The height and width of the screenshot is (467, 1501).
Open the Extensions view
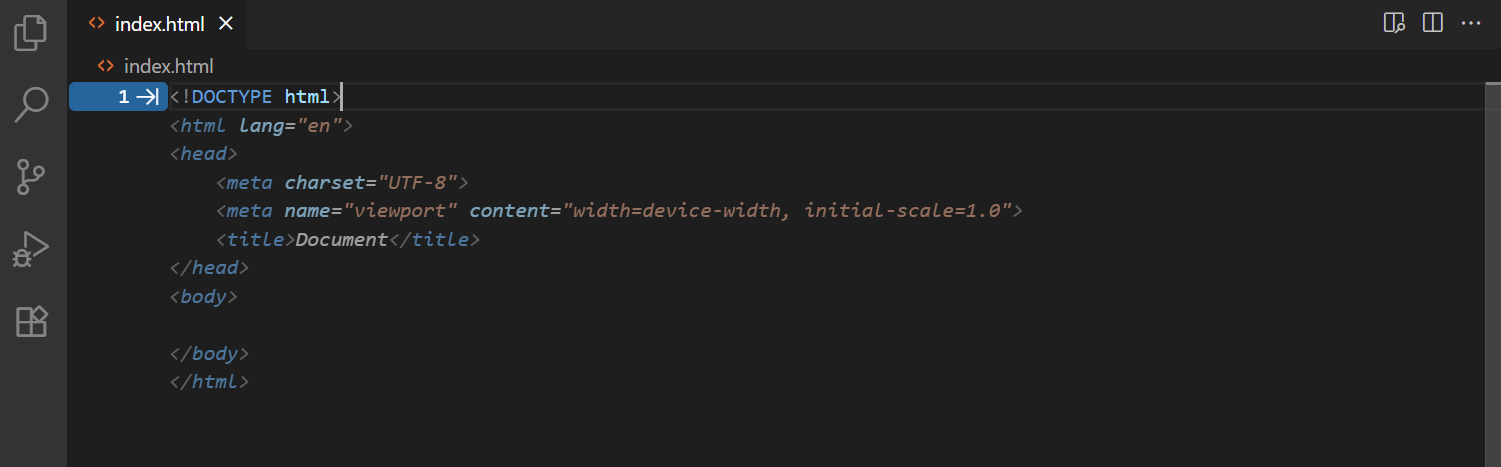(32, 322)
